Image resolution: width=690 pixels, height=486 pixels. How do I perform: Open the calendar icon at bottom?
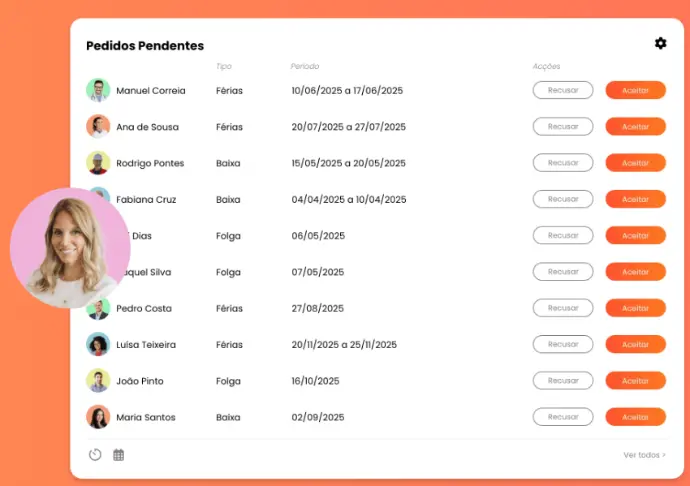coord(118,455)
